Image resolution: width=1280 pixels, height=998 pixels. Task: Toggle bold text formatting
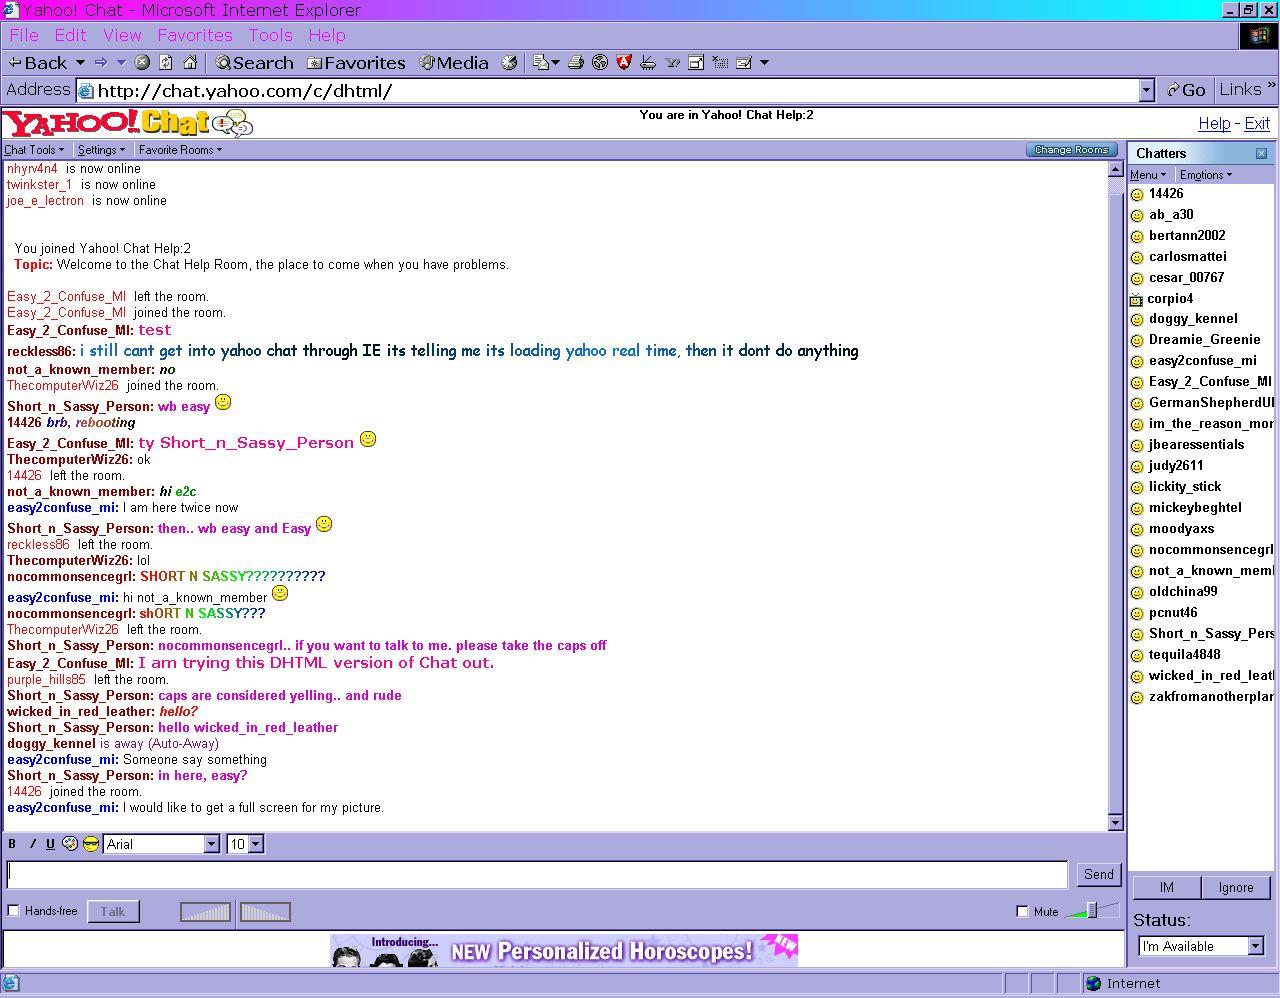click(12, 844)
